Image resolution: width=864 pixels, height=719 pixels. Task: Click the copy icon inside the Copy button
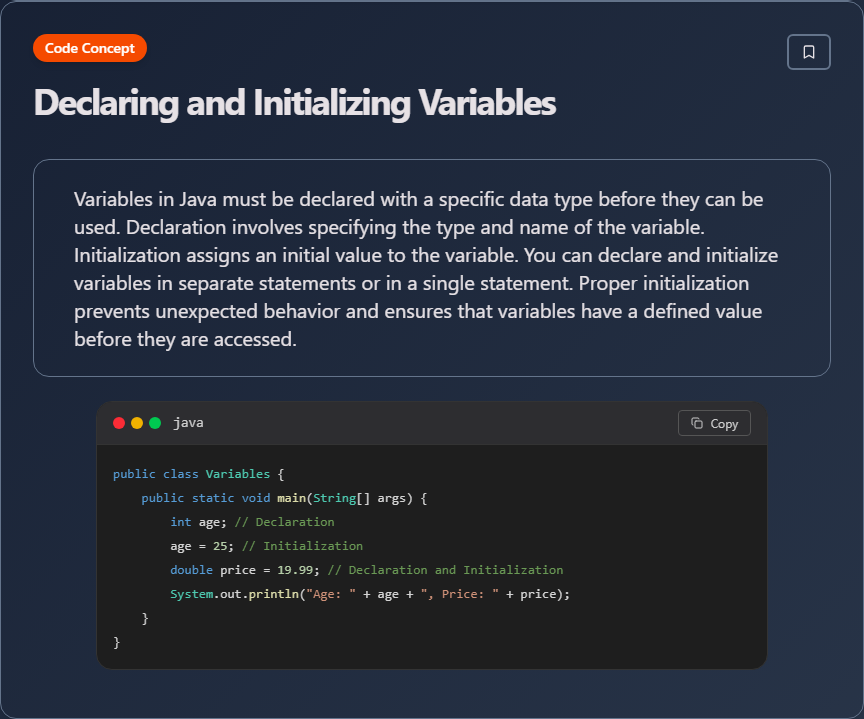697,423
